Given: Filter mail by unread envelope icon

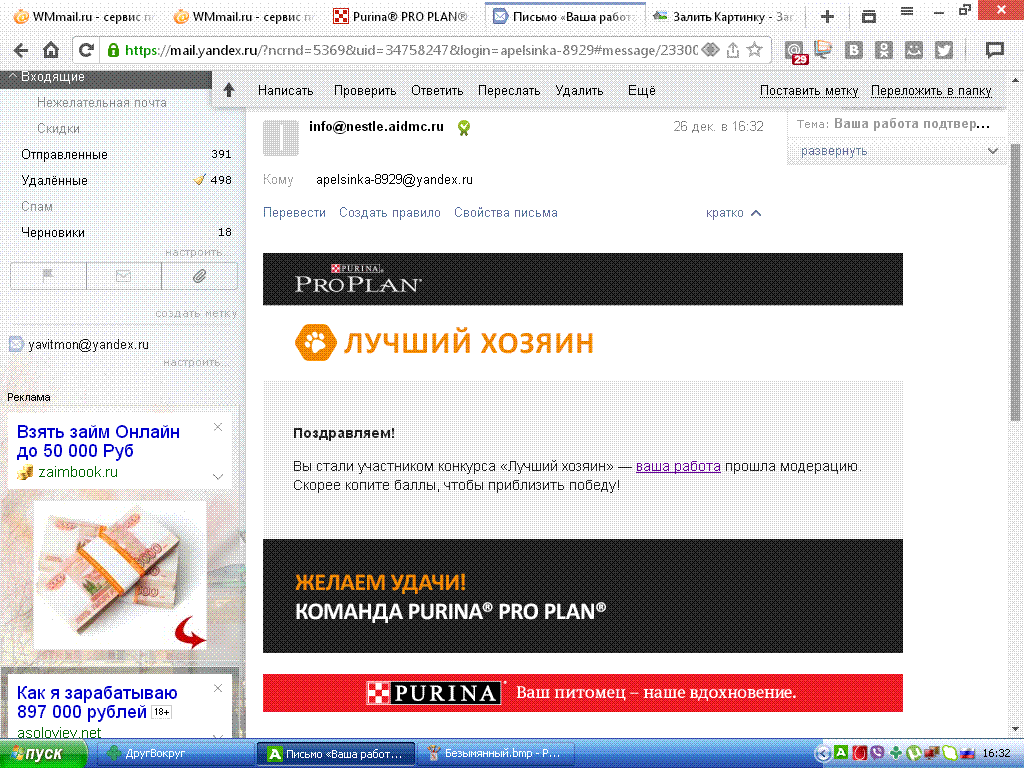Looking at the screenshot, I should [123, 276].
